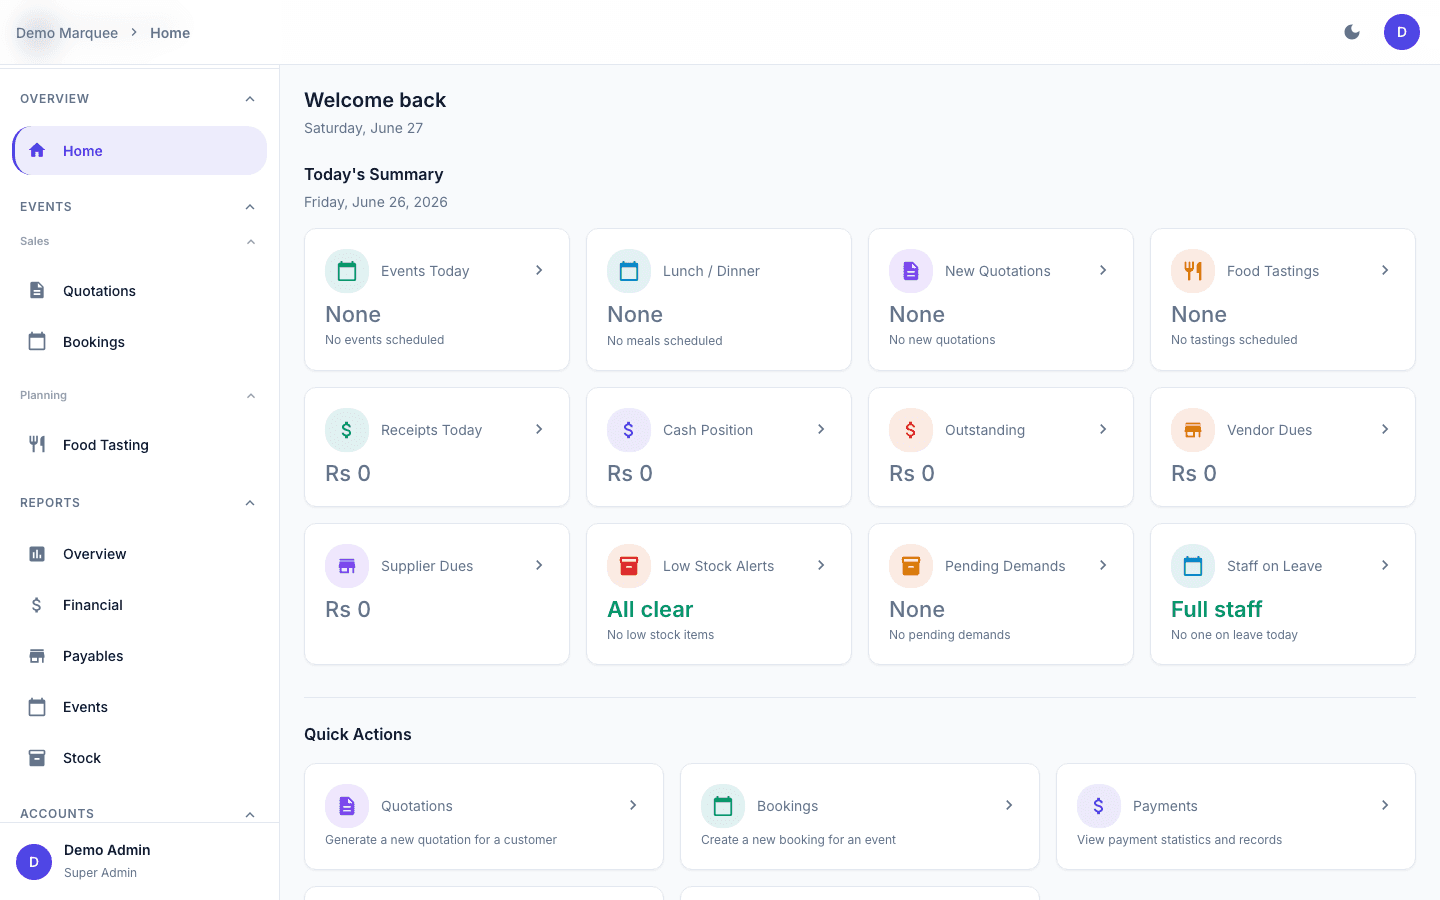
Task: Open New Quotations card arrow
Action: tap(1103, 270)
